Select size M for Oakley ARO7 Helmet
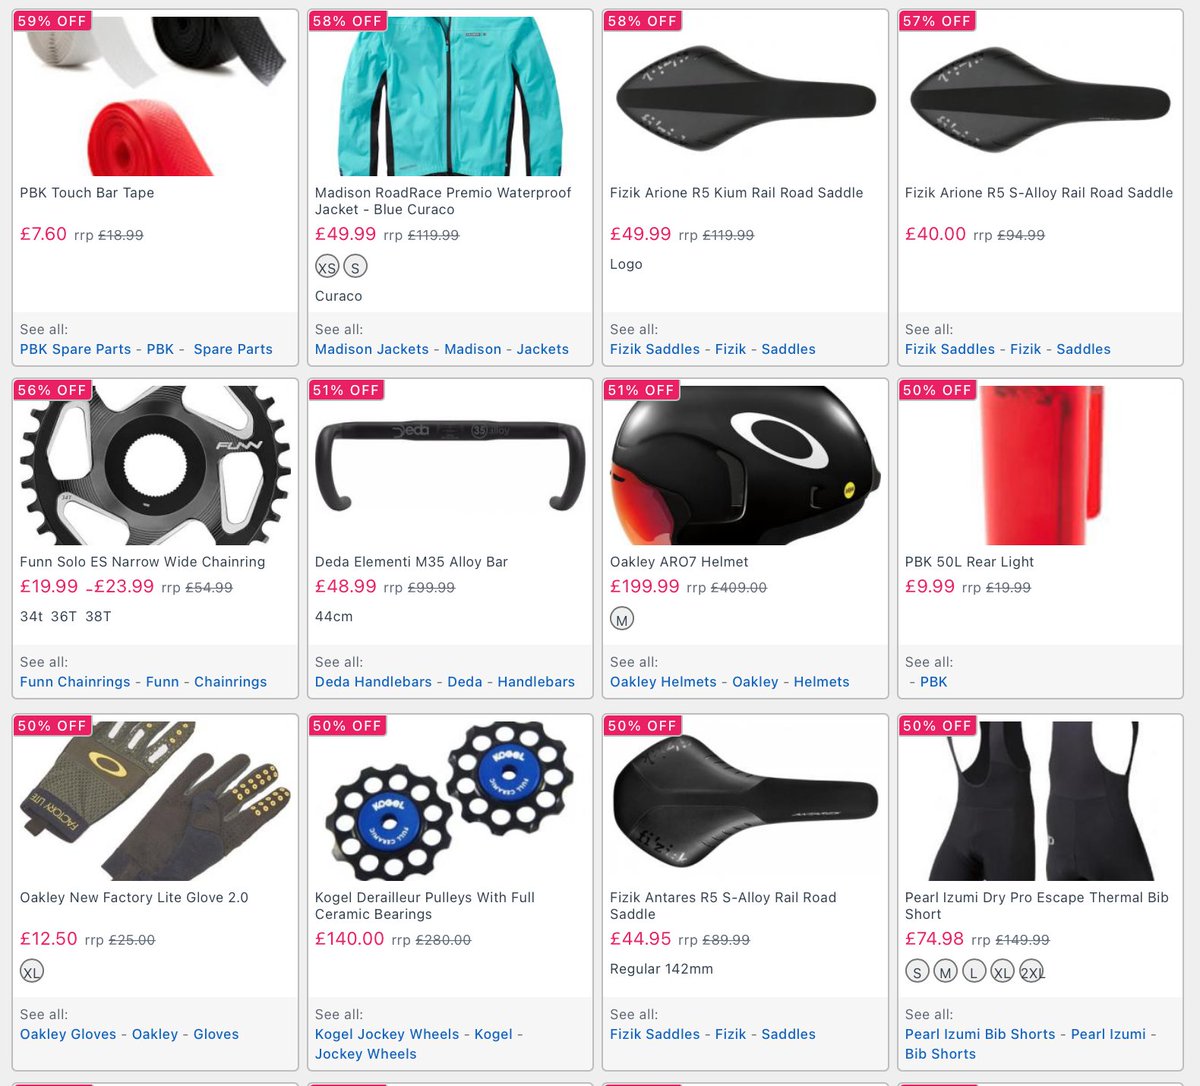The width and height of the screenshot is (1200, 1086). tap(622, 619)
